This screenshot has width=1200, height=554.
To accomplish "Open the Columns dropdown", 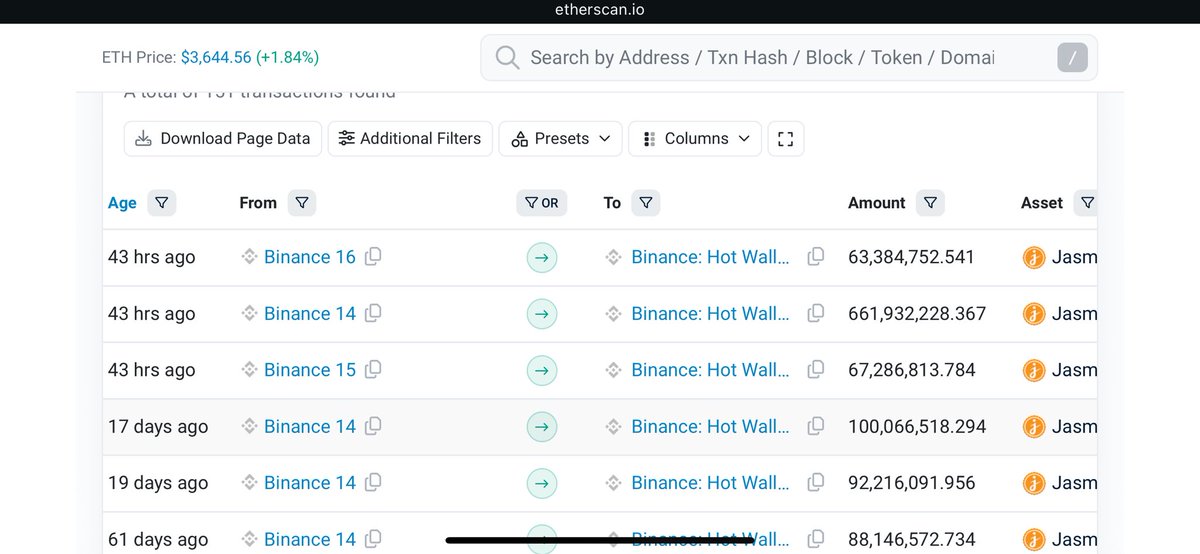I will click(695, 138).
